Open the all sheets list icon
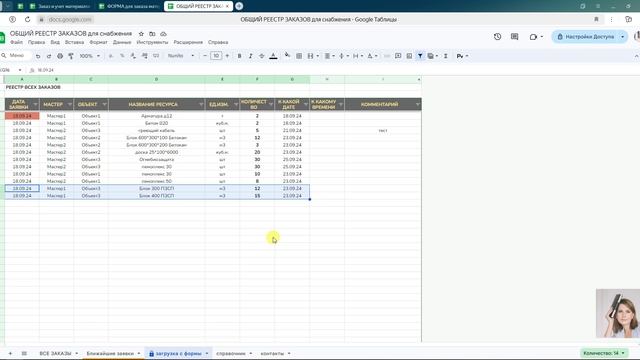The width and height of the screenshot is (640, 360). 24,353
